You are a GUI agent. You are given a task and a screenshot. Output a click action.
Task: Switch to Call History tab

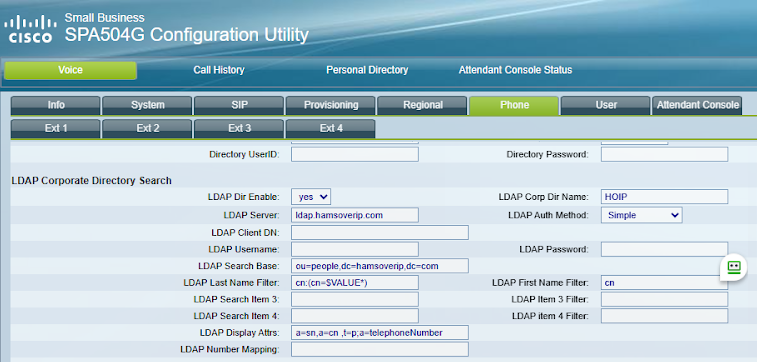coord(219,70)
